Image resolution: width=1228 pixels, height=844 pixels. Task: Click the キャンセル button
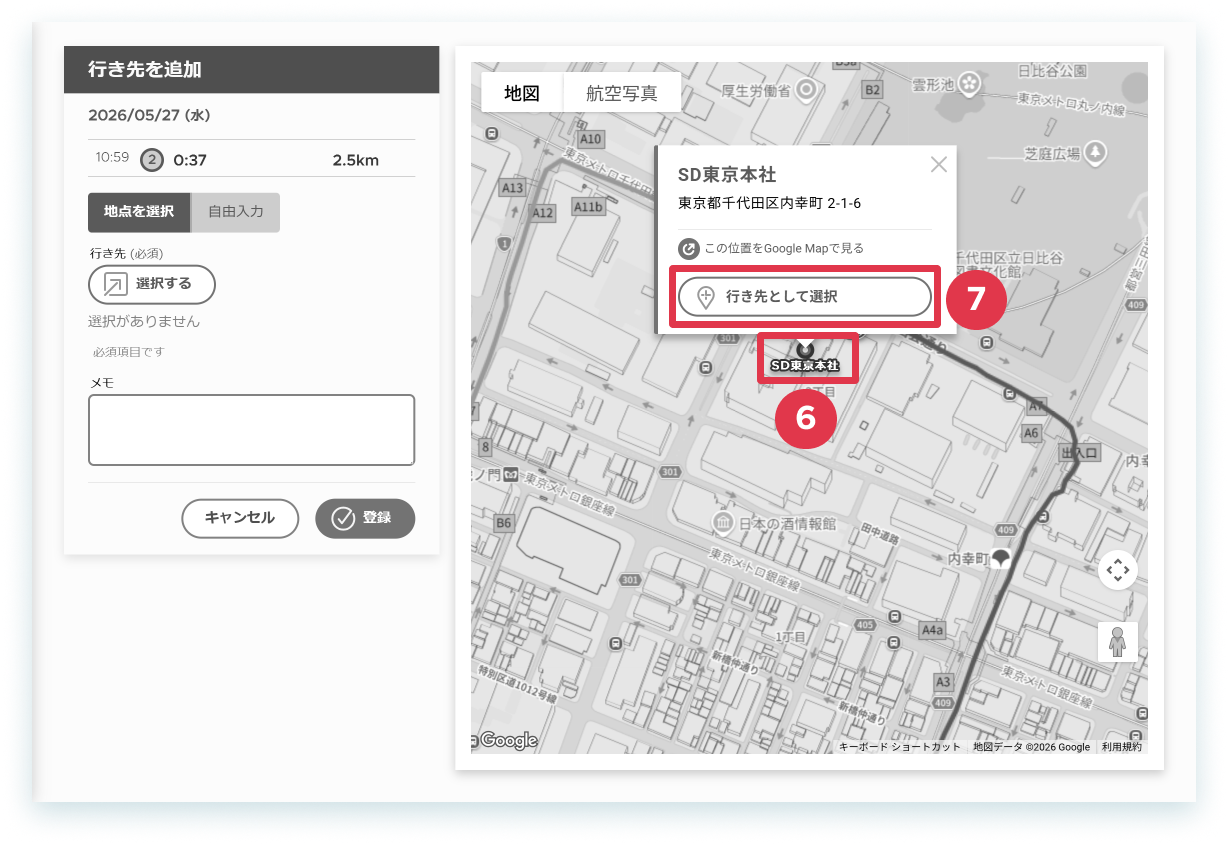click(240, 518)
